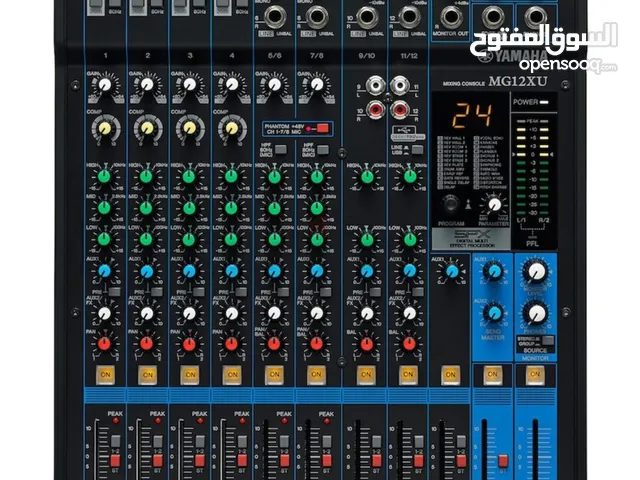
Task: Adjust the MONITOR LEVEL knob
Action: click(536, 271)
